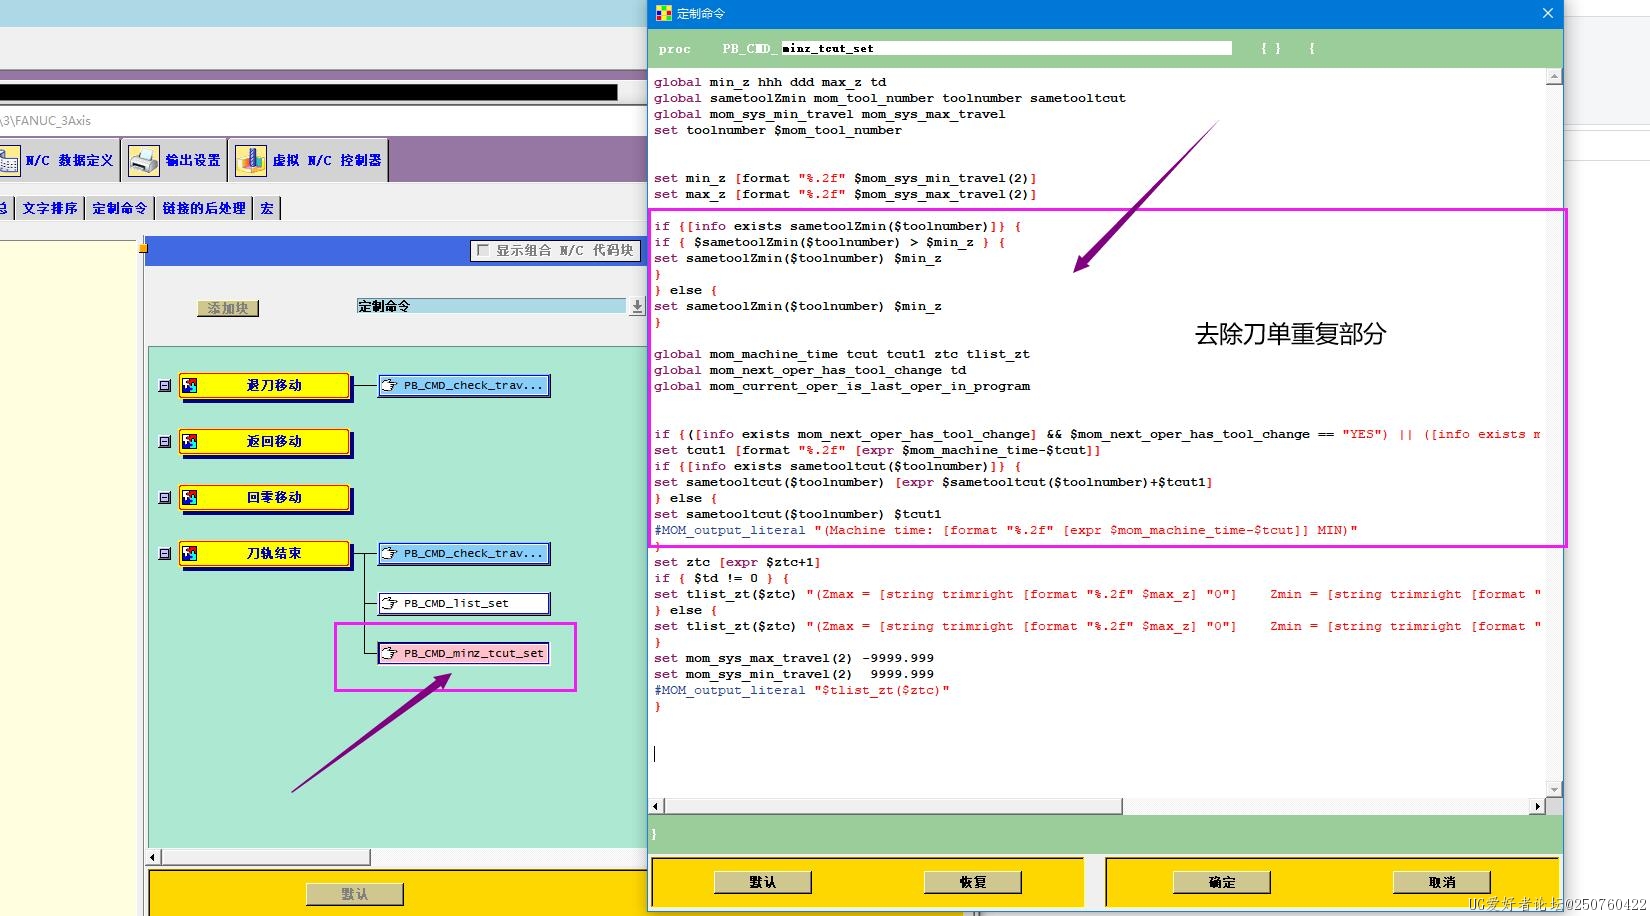Switch to the 宏 sub-tab
This screenshot has width=1650, height=916.
pyautogui.click(x=267, y=208)
